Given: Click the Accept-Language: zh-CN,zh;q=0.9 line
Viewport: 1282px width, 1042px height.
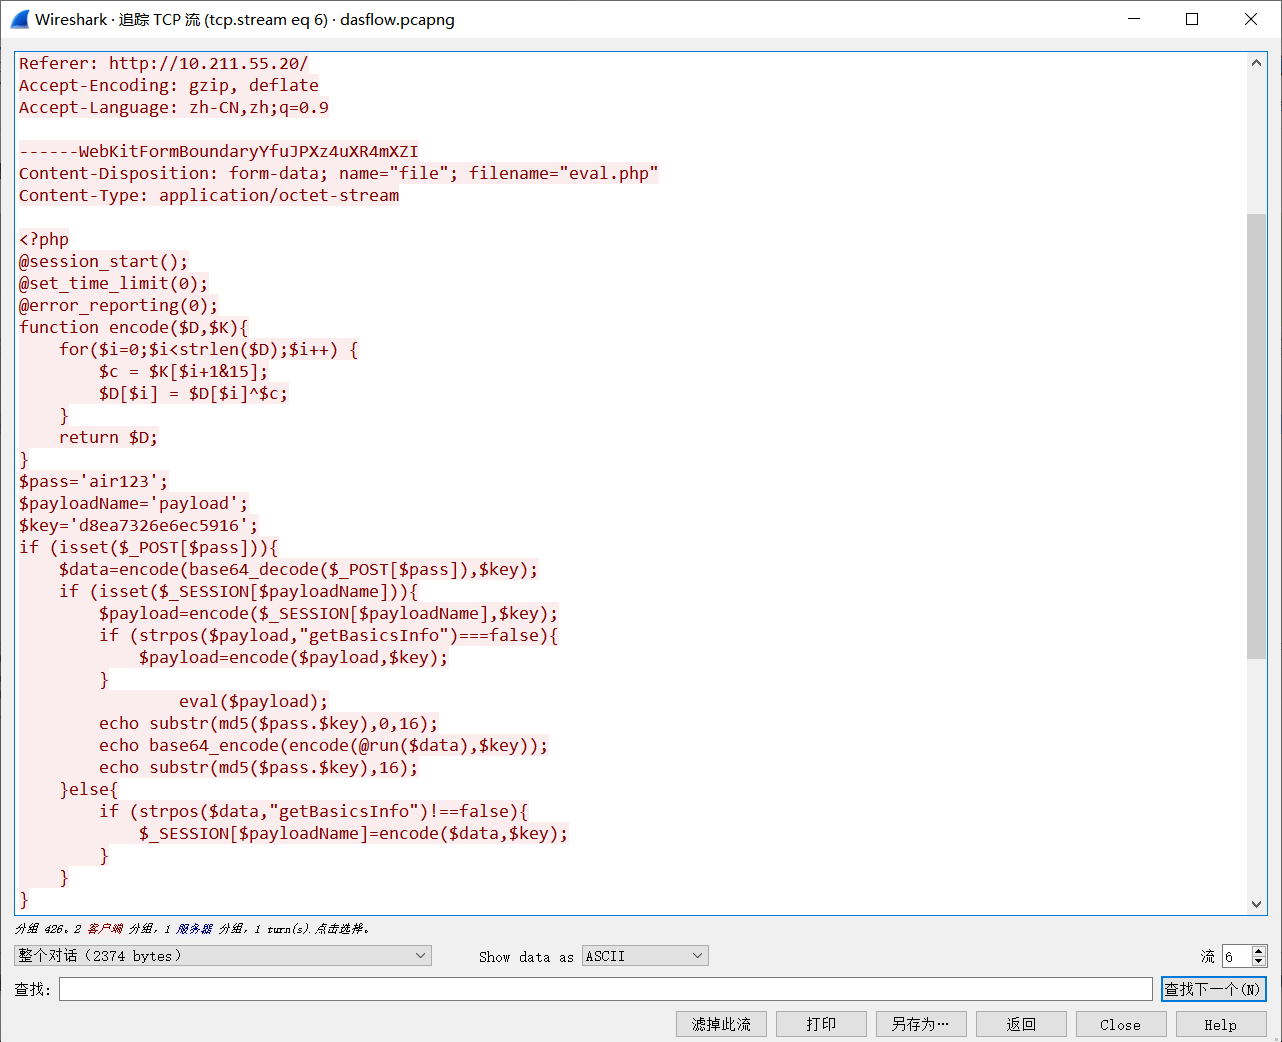Looking at the screenshot, I should point(174,107).
